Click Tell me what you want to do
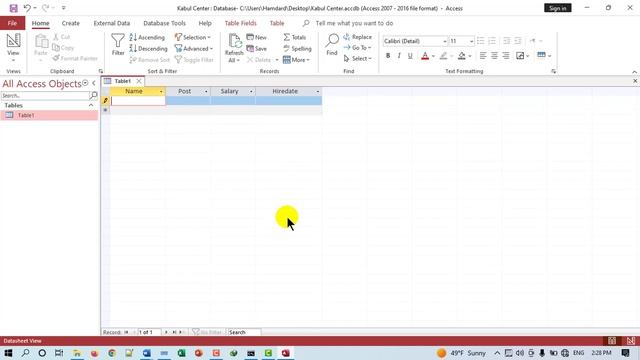The width and height of the screenshot is (640, 360). (354, 23)
